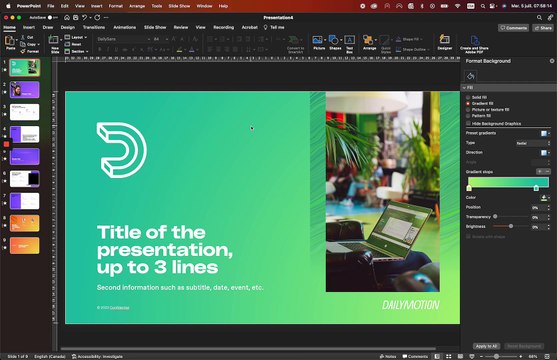The image size is (557, 360).
Task: Click the text highlight color icon
Action: click(179, 49)
